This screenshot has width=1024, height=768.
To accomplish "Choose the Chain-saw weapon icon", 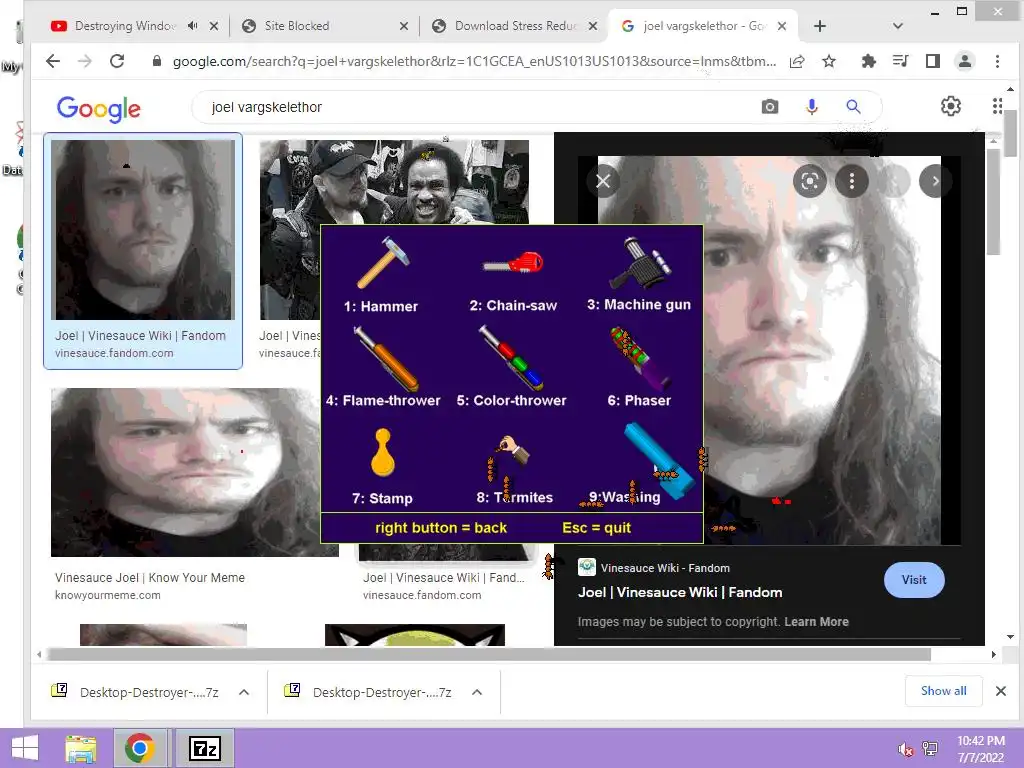I will pyautogui.click(x=513, y=263).
